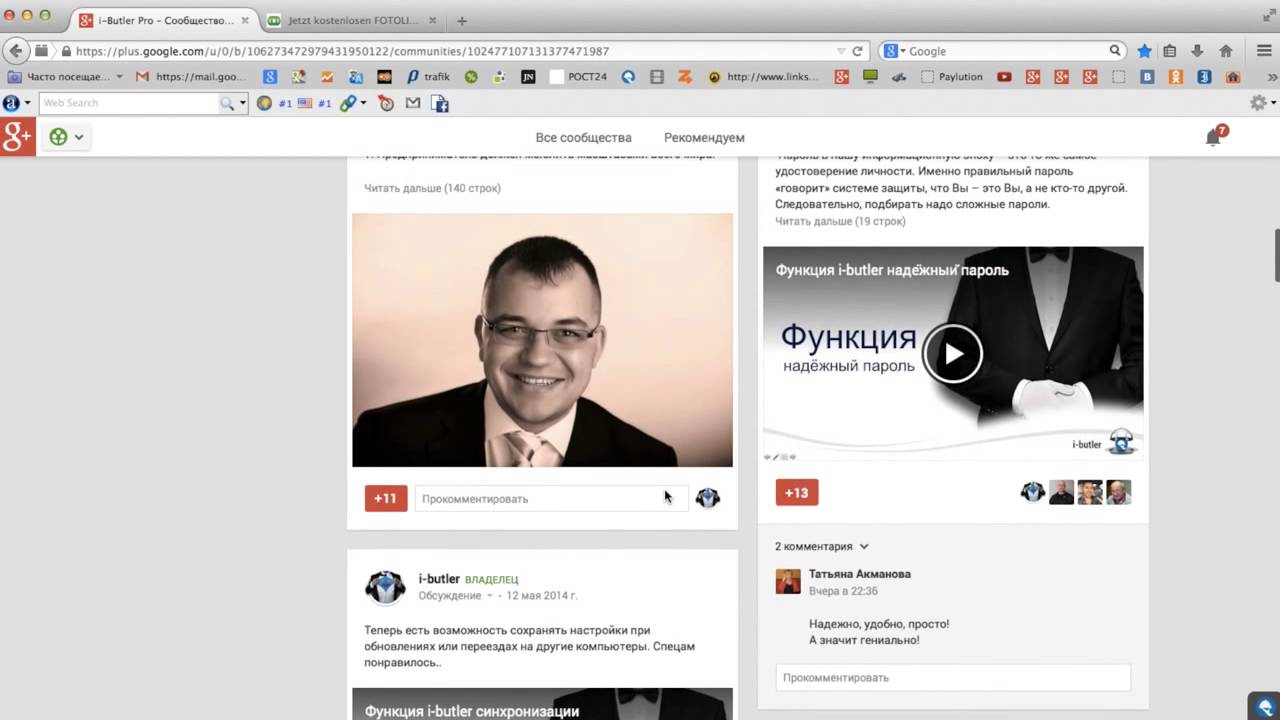Reload the page with the refresh icon
Screen dimensions: 1280x720
point(857,51)
